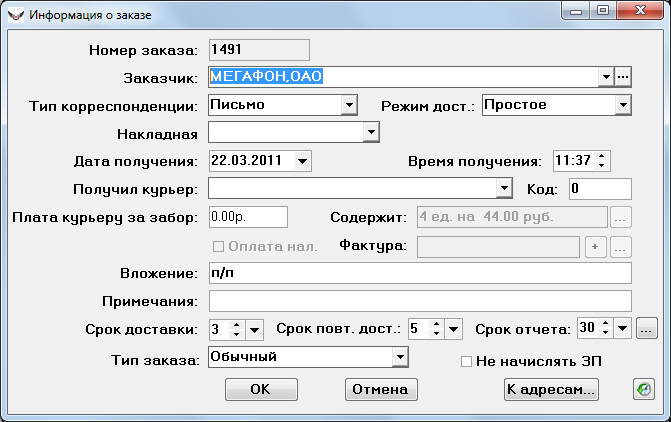Click the Код input field
This screenshot has width=671, height=422.
click(600, 189)
